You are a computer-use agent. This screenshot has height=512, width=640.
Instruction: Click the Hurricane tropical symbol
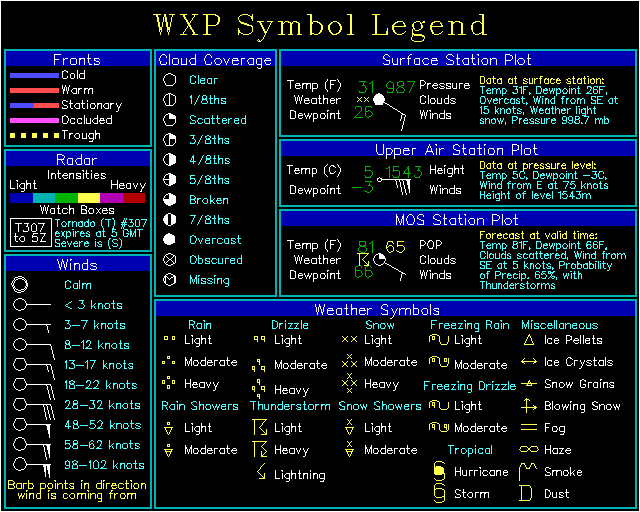coord(439,471)
